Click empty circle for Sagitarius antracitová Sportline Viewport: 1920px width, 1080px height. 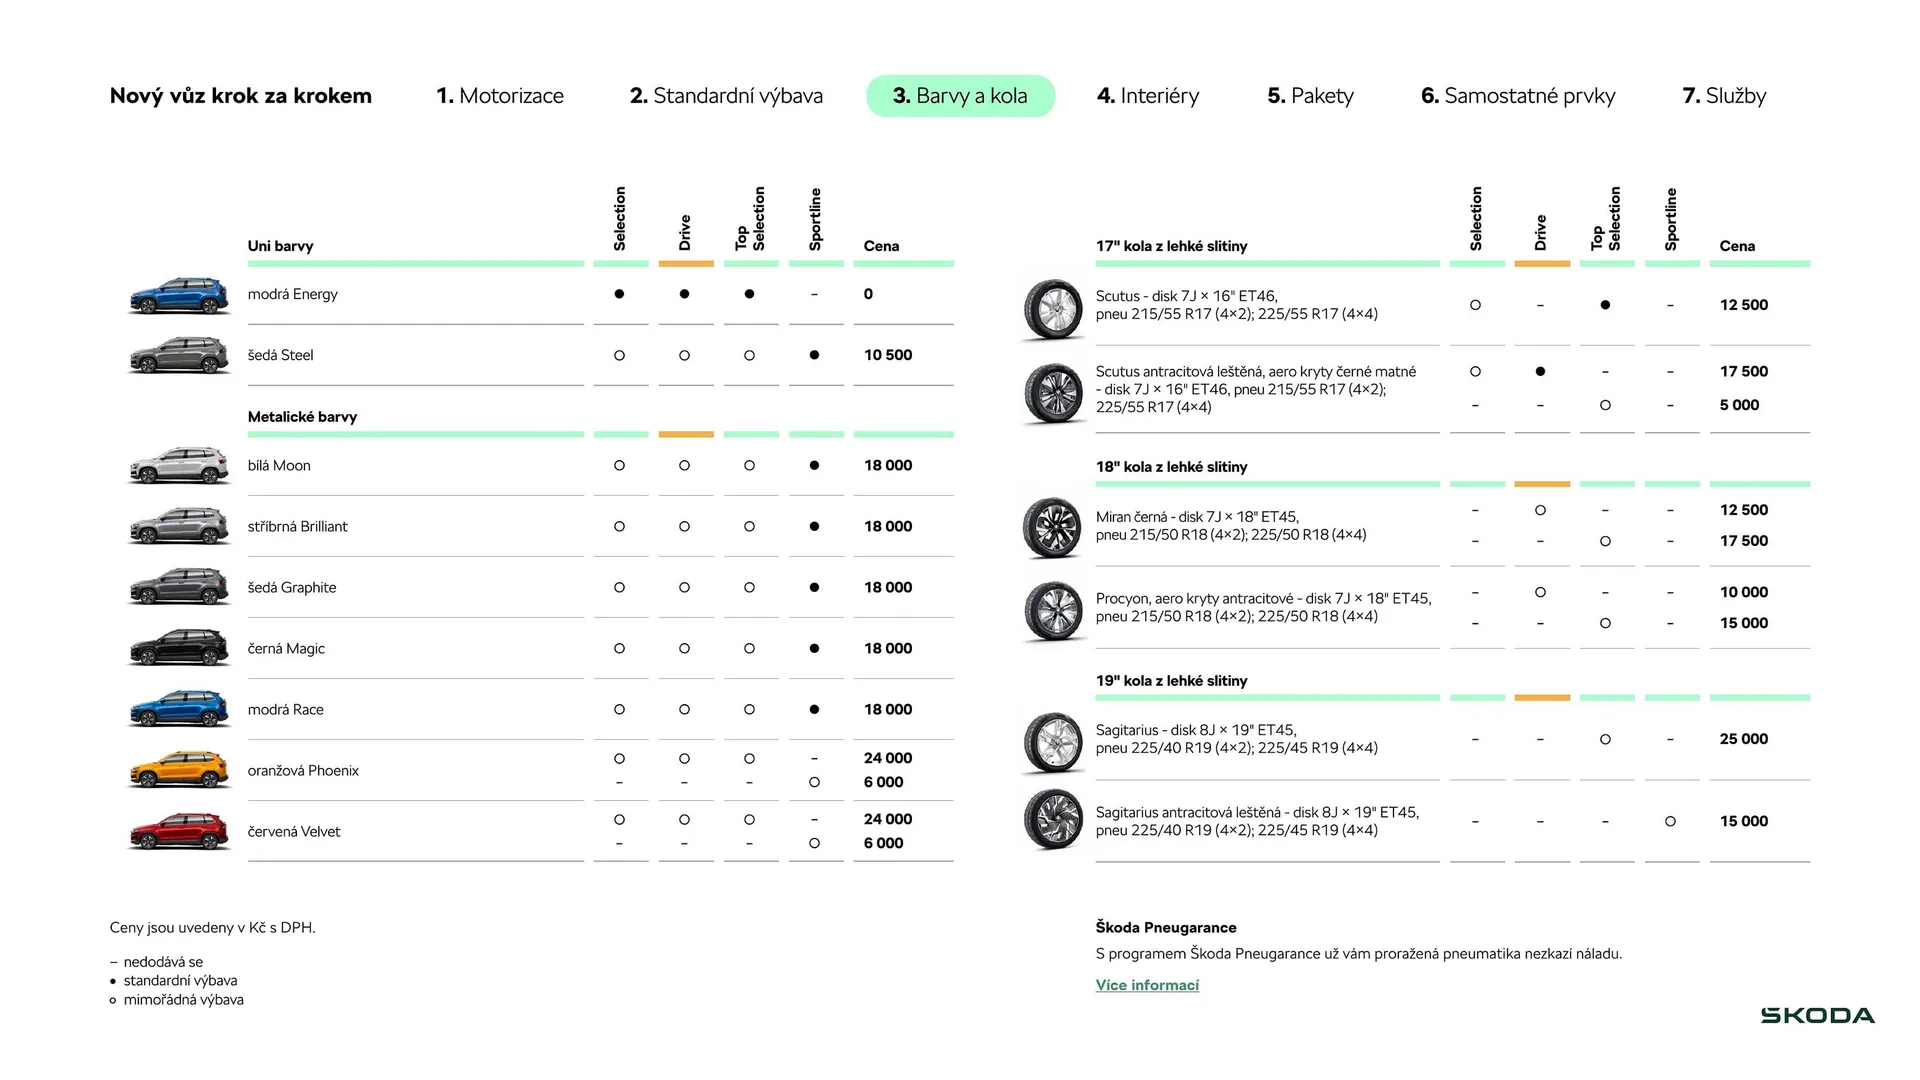[x=1671, y=822]
